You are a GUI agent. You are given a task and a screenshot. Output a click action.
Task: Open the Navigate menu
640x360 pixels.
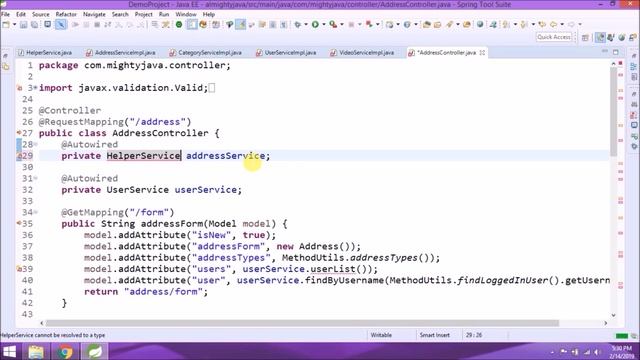click(94, 14)
